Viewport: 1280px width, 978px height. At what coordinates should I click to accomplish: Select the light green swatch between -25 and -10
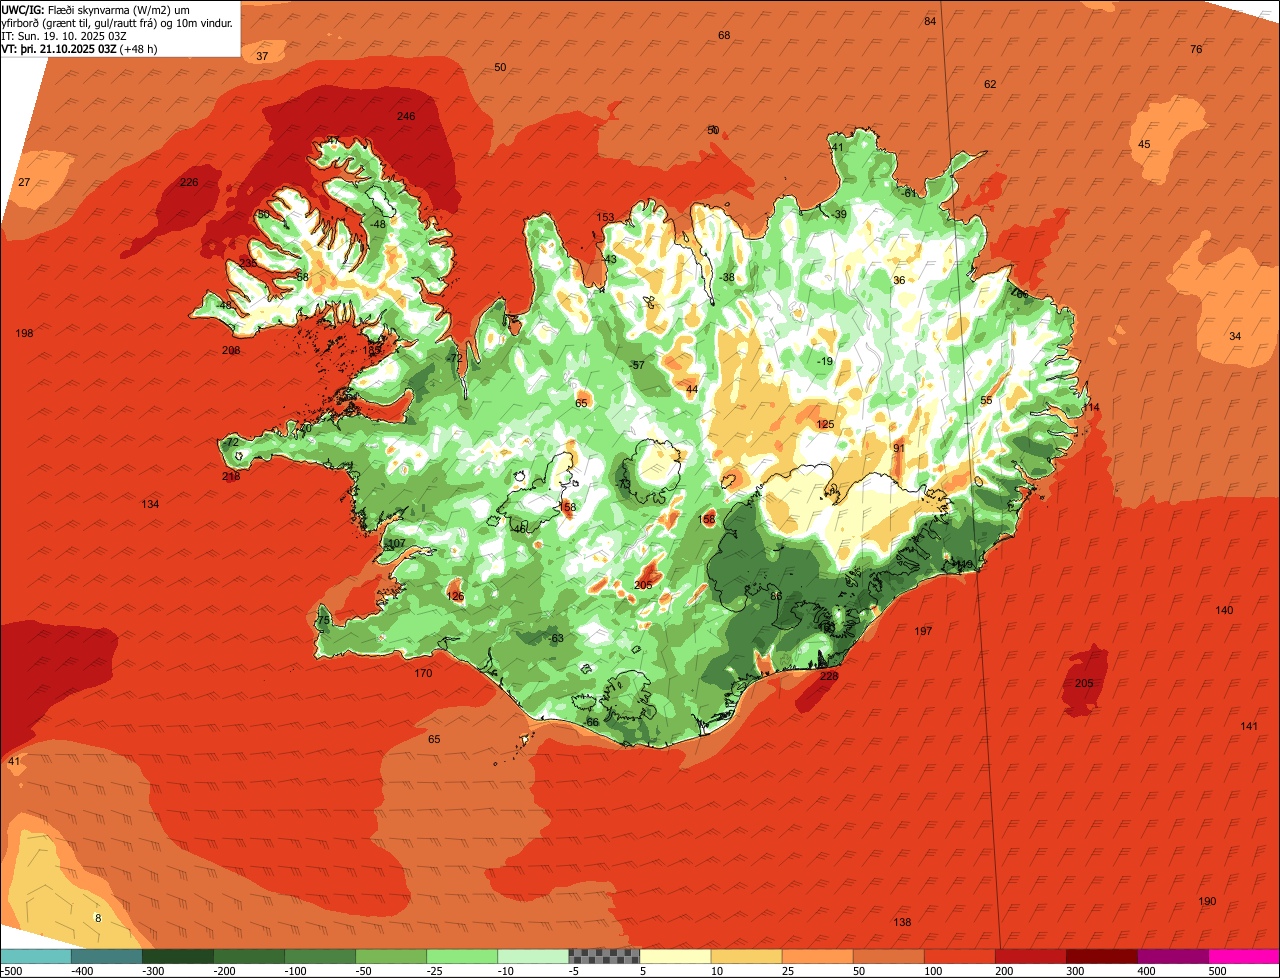[462, 956]
